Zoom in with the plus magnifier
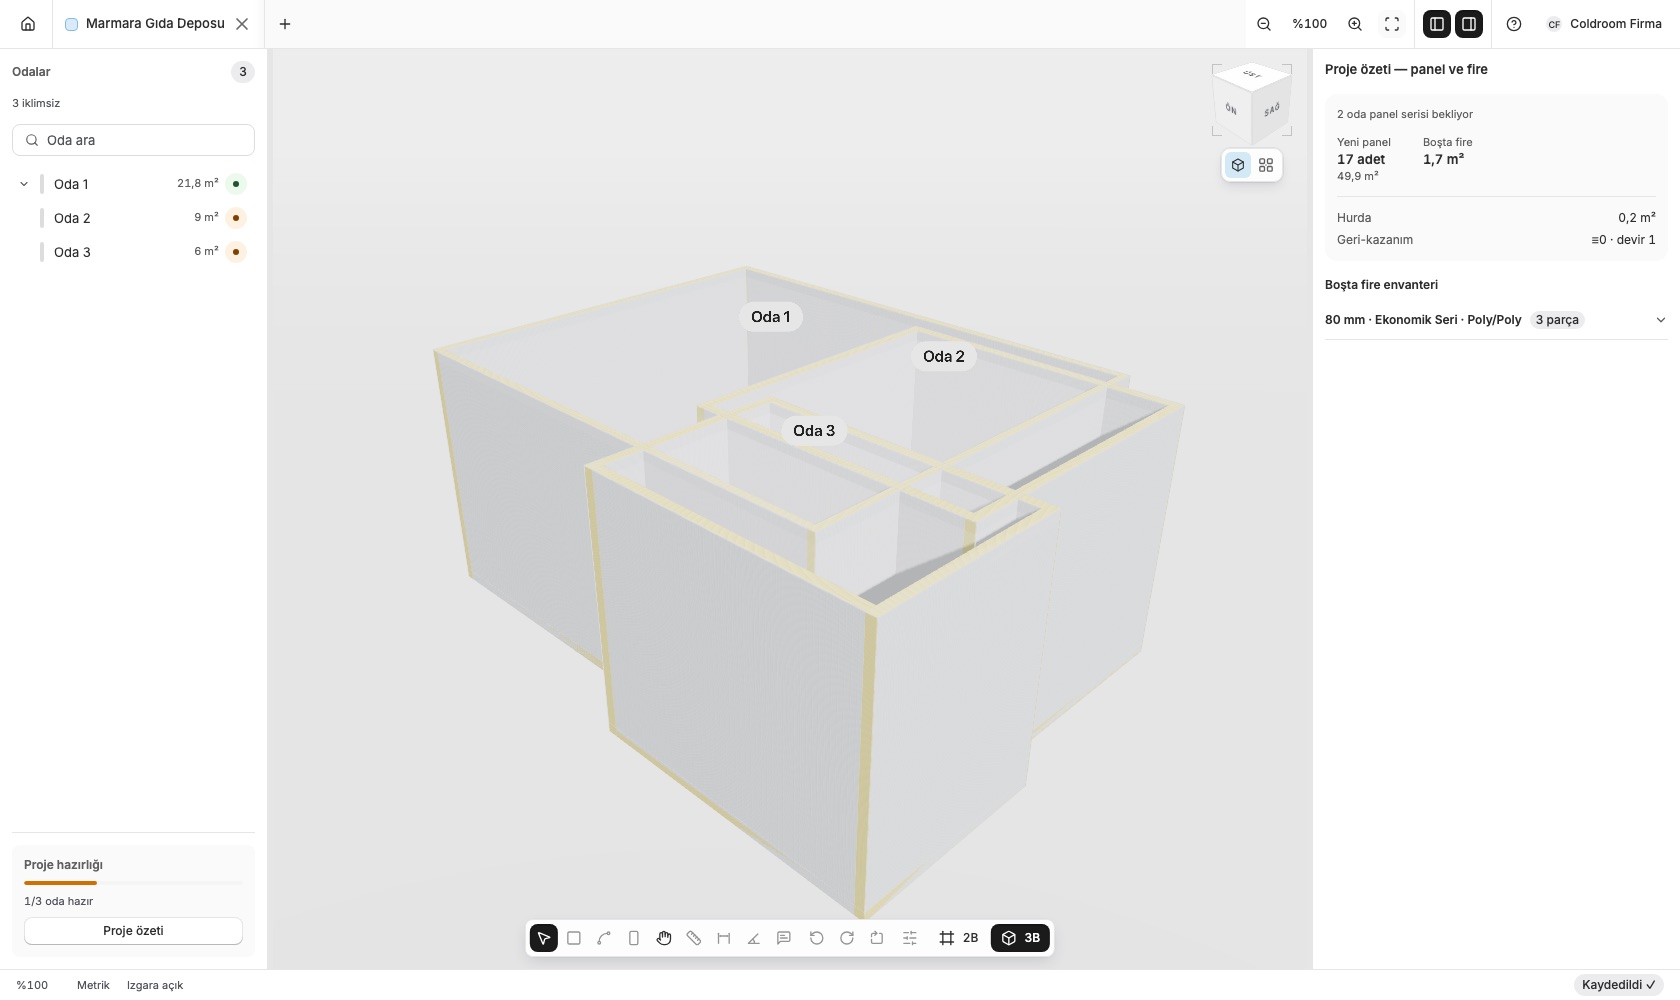The width and height of the screenshot is (1680, 1000). (1355, 24)
